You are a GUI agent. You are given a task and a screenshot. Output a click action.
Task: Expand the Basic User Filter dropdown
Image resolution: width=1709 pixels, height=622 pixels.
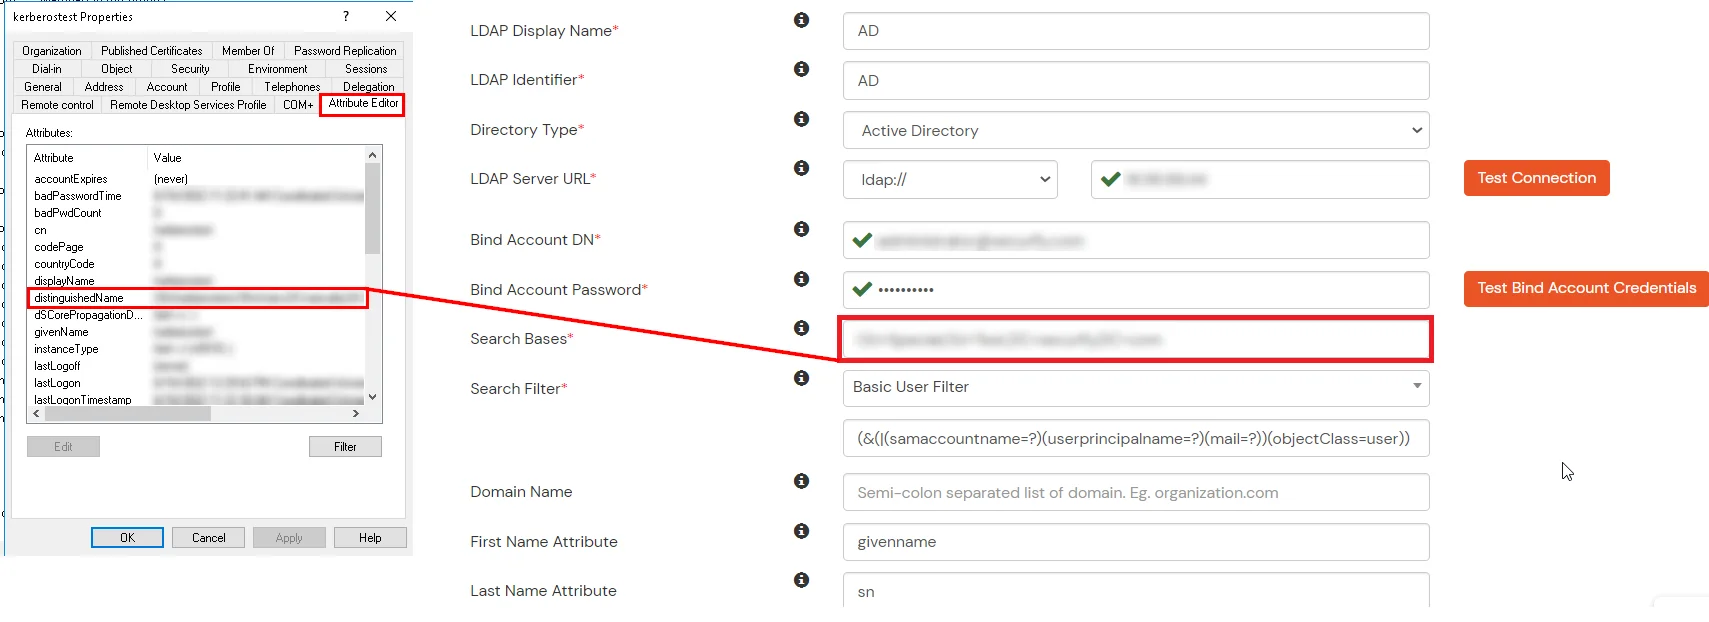point(1136,387)
